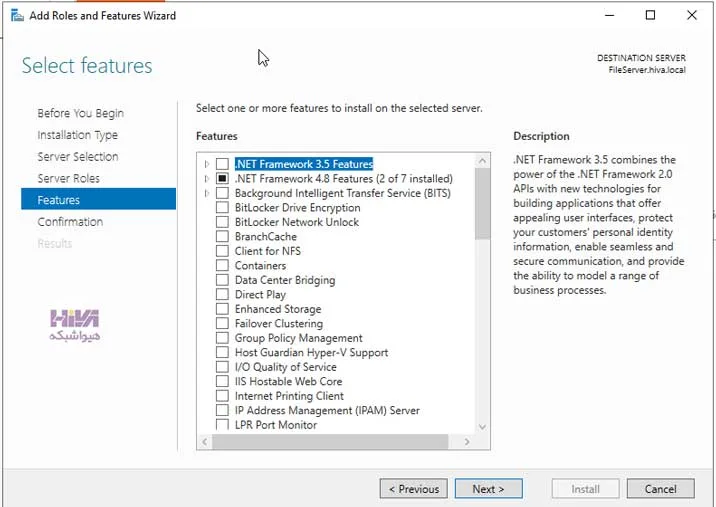Image resolution: width=716 pixels, height=507 pixels.
Task: Check the .NET Framework 3.5 Features box
Action: pos(222,164)
